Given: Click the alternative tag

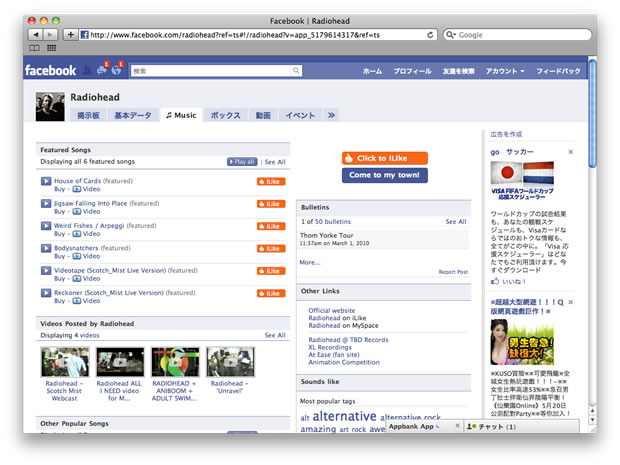Looking at the screenshot, I should [344, 416].
